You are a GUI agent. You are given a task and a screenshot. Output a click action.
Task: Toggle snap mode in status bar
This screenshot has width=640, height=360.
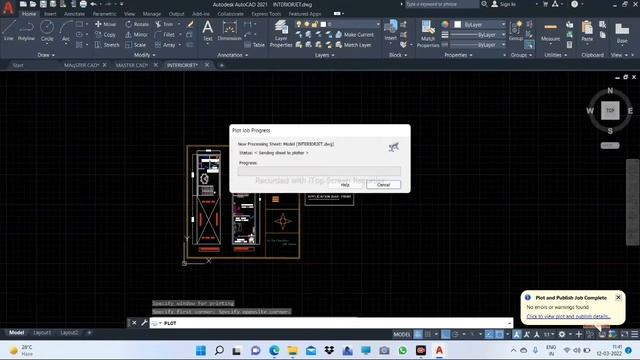427,334
